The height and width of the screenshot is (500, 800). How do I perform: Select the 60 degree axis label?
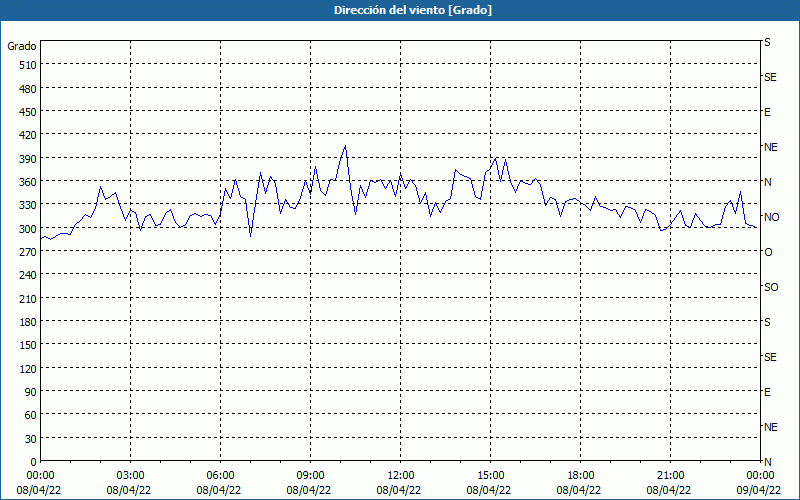pyautogui.click(x=31, y=415)
